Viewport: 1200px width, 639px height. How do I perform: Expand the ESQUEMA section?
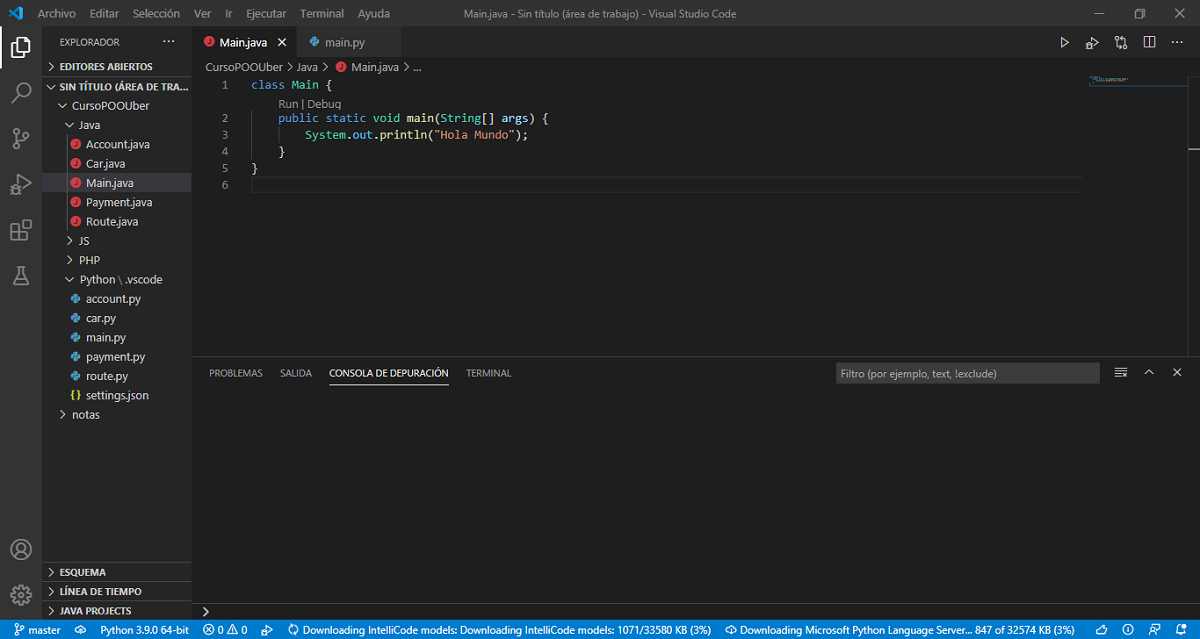click(117, 572)
